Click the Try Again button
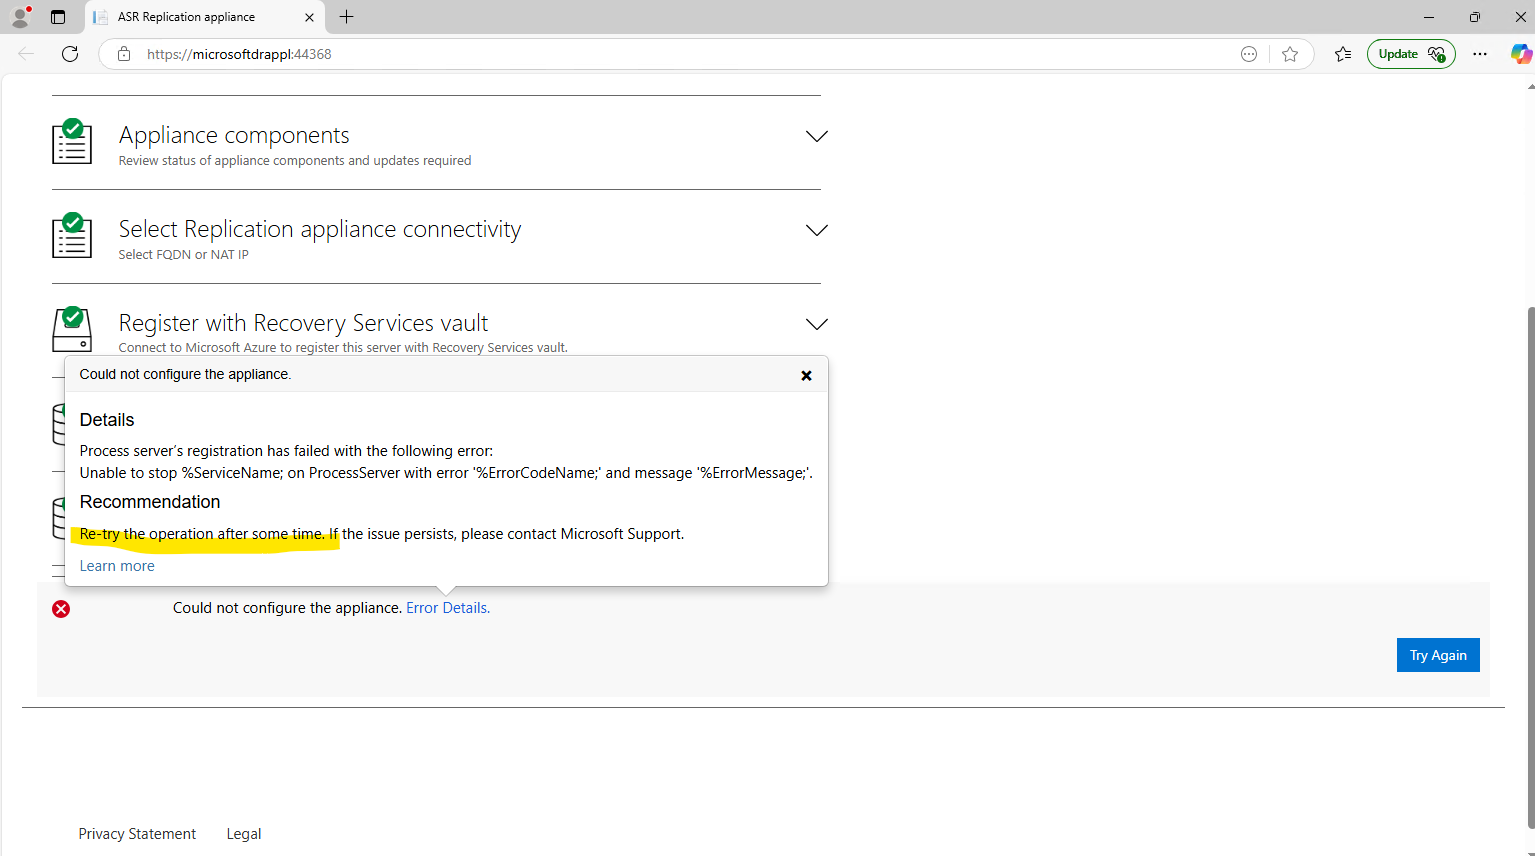 pyautogui.click(x=1437, y=655)
